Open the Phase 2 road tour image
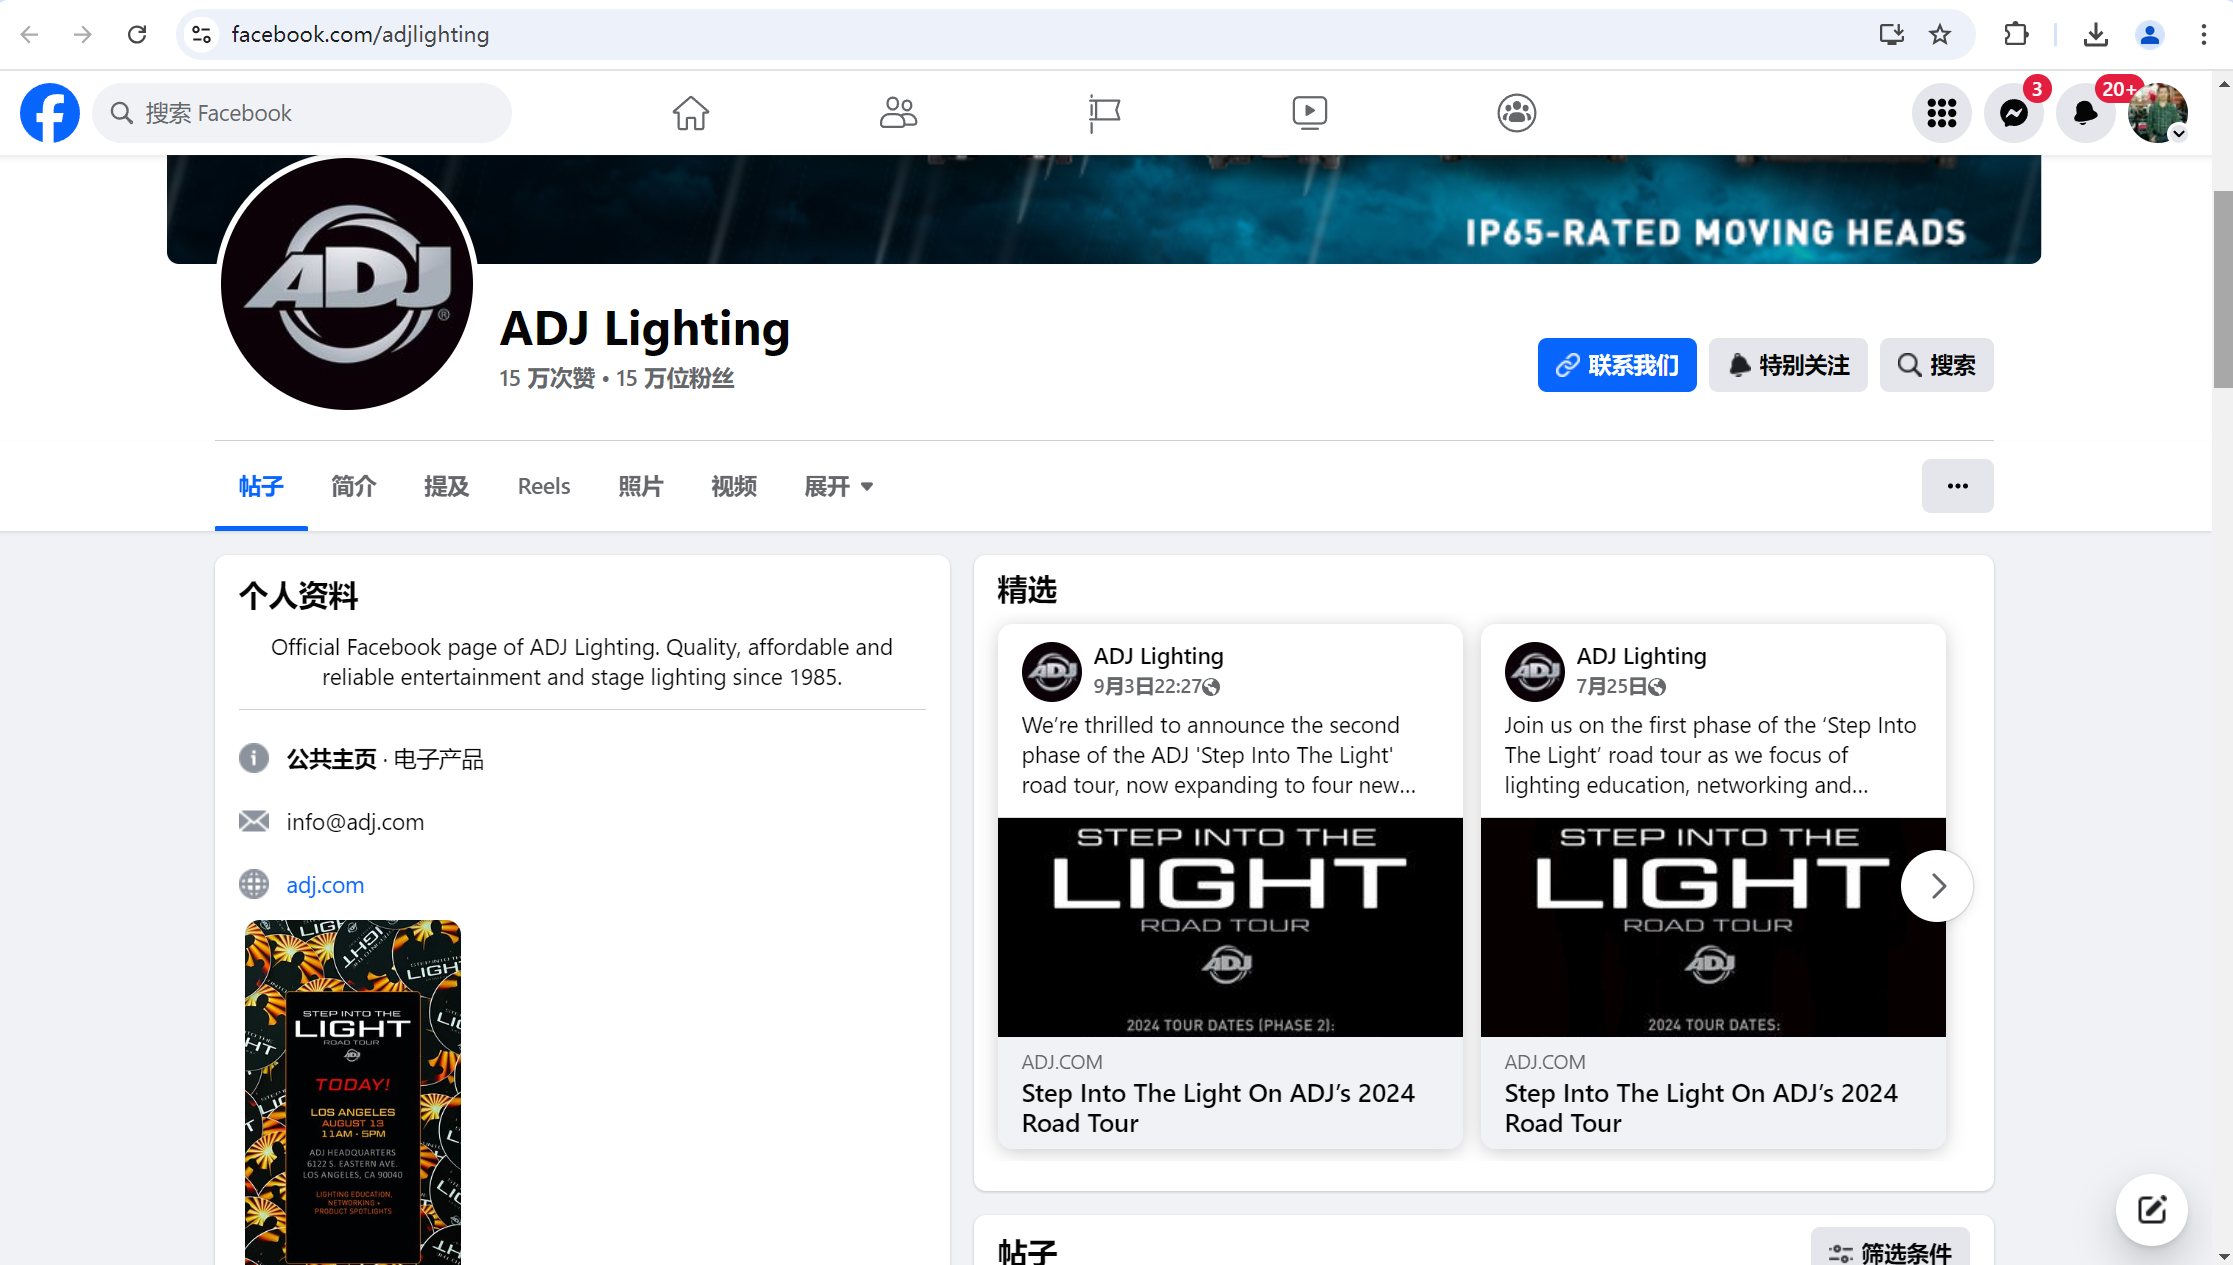This screenshot has height=1265, width=2233. click(1230, 927)
